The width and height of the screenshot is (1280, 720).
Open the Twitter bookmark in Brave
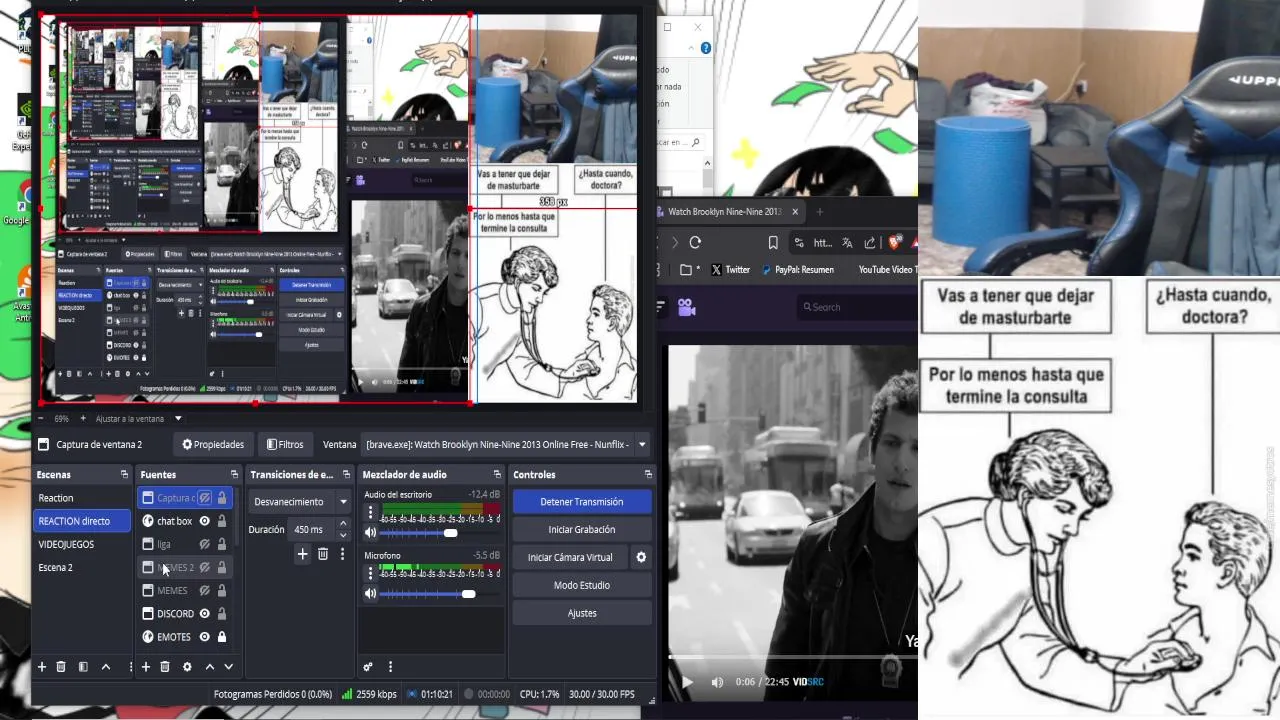pos(730,270)
